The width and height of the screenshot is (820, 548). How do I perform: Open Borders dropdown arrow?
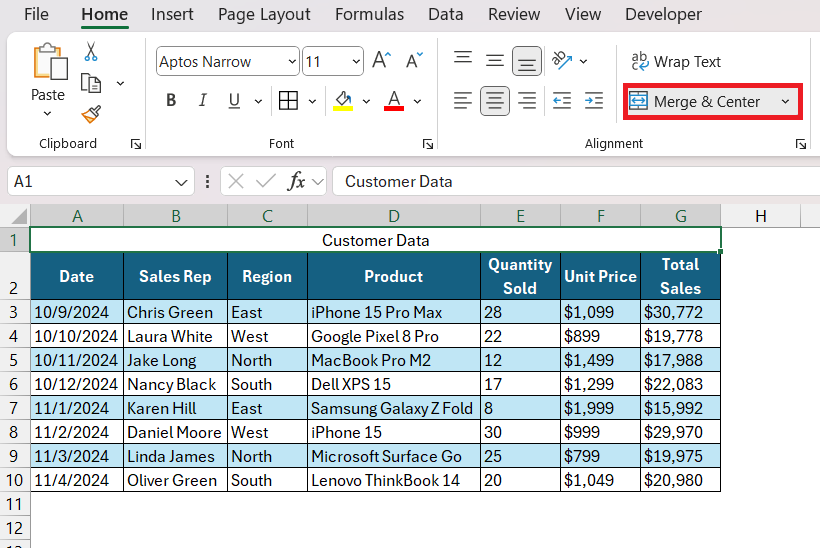pyautogui.click(x=312, y=101)
